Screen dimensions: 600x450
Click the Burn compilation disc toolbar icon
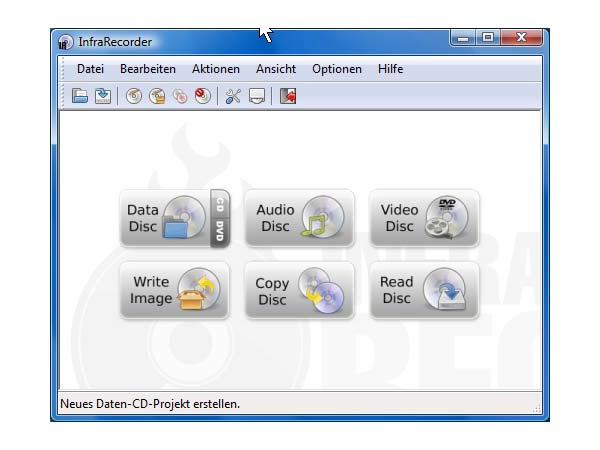point(133,96)
